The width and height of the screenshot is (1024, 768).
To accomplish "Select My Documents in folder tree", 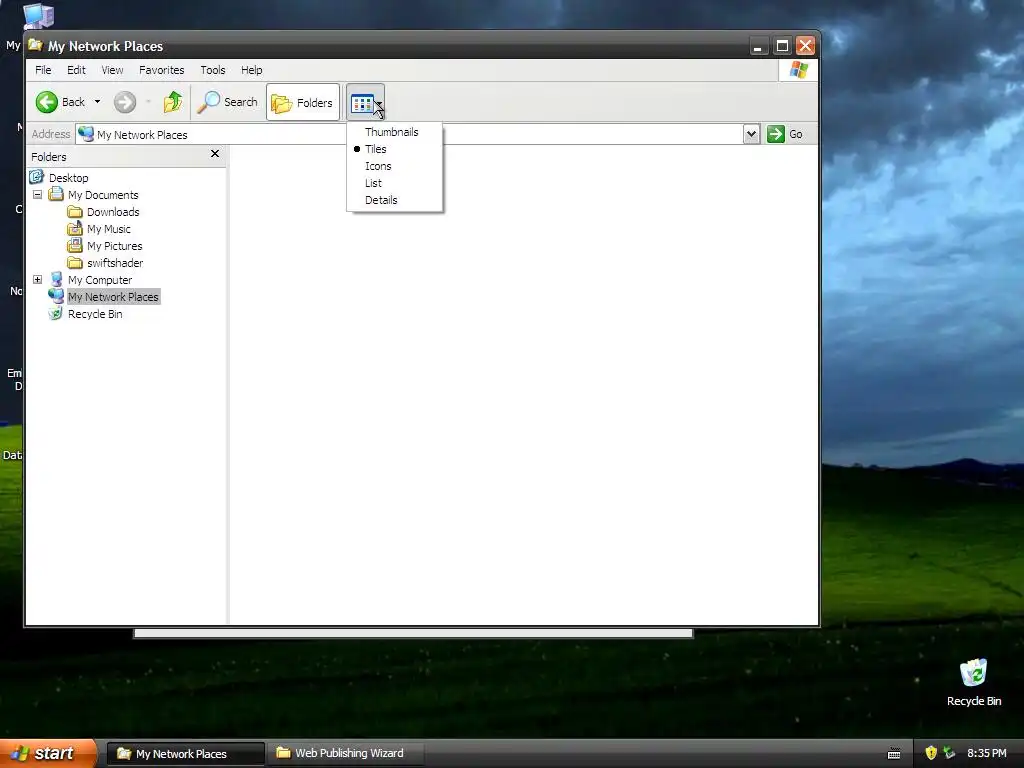I will coord(103,195).
